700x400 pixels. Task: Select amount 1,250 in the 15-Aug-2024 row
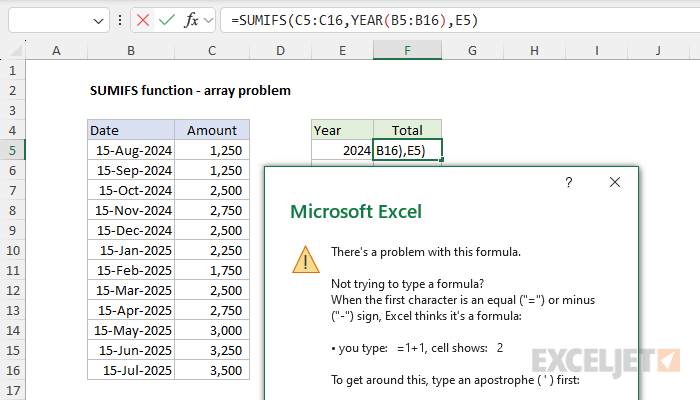[x=212, y=150]
